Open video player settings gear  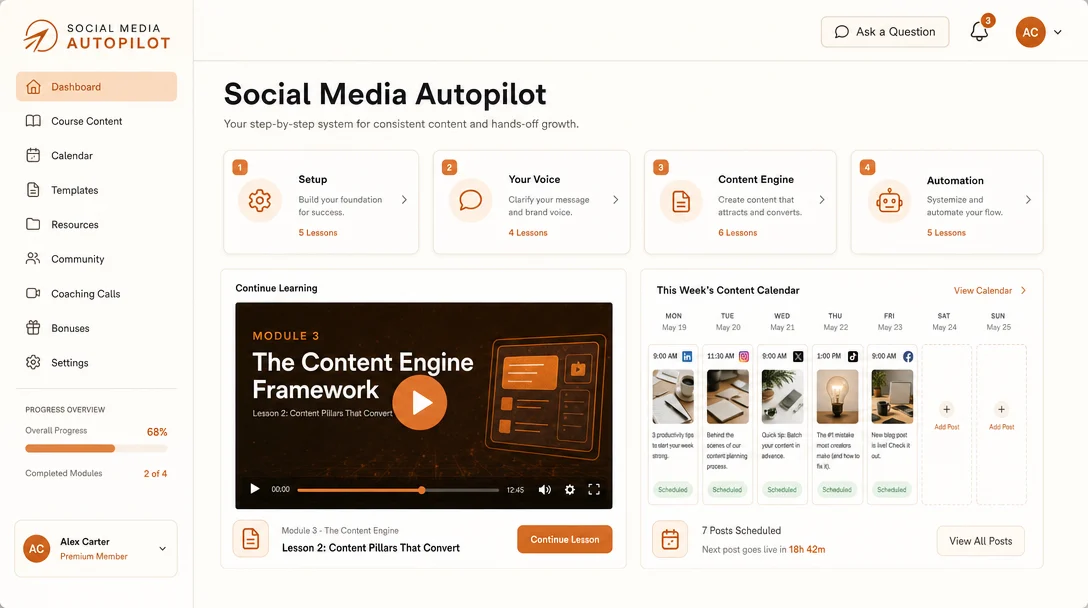[x=570, y=489]
